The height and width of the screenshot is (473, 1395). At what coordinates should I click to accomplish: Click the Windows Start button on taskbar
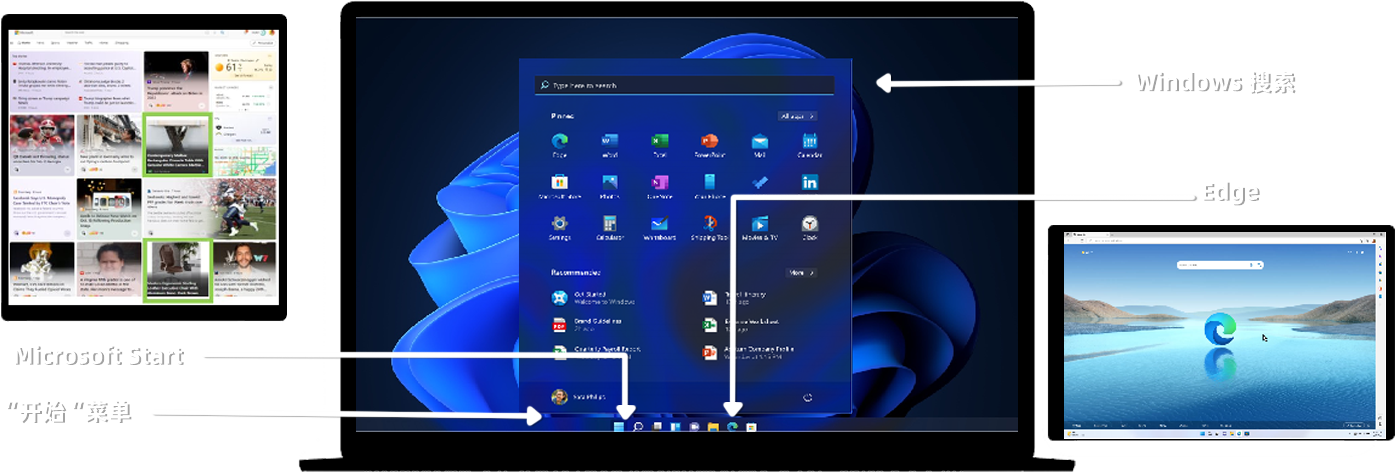618,427
